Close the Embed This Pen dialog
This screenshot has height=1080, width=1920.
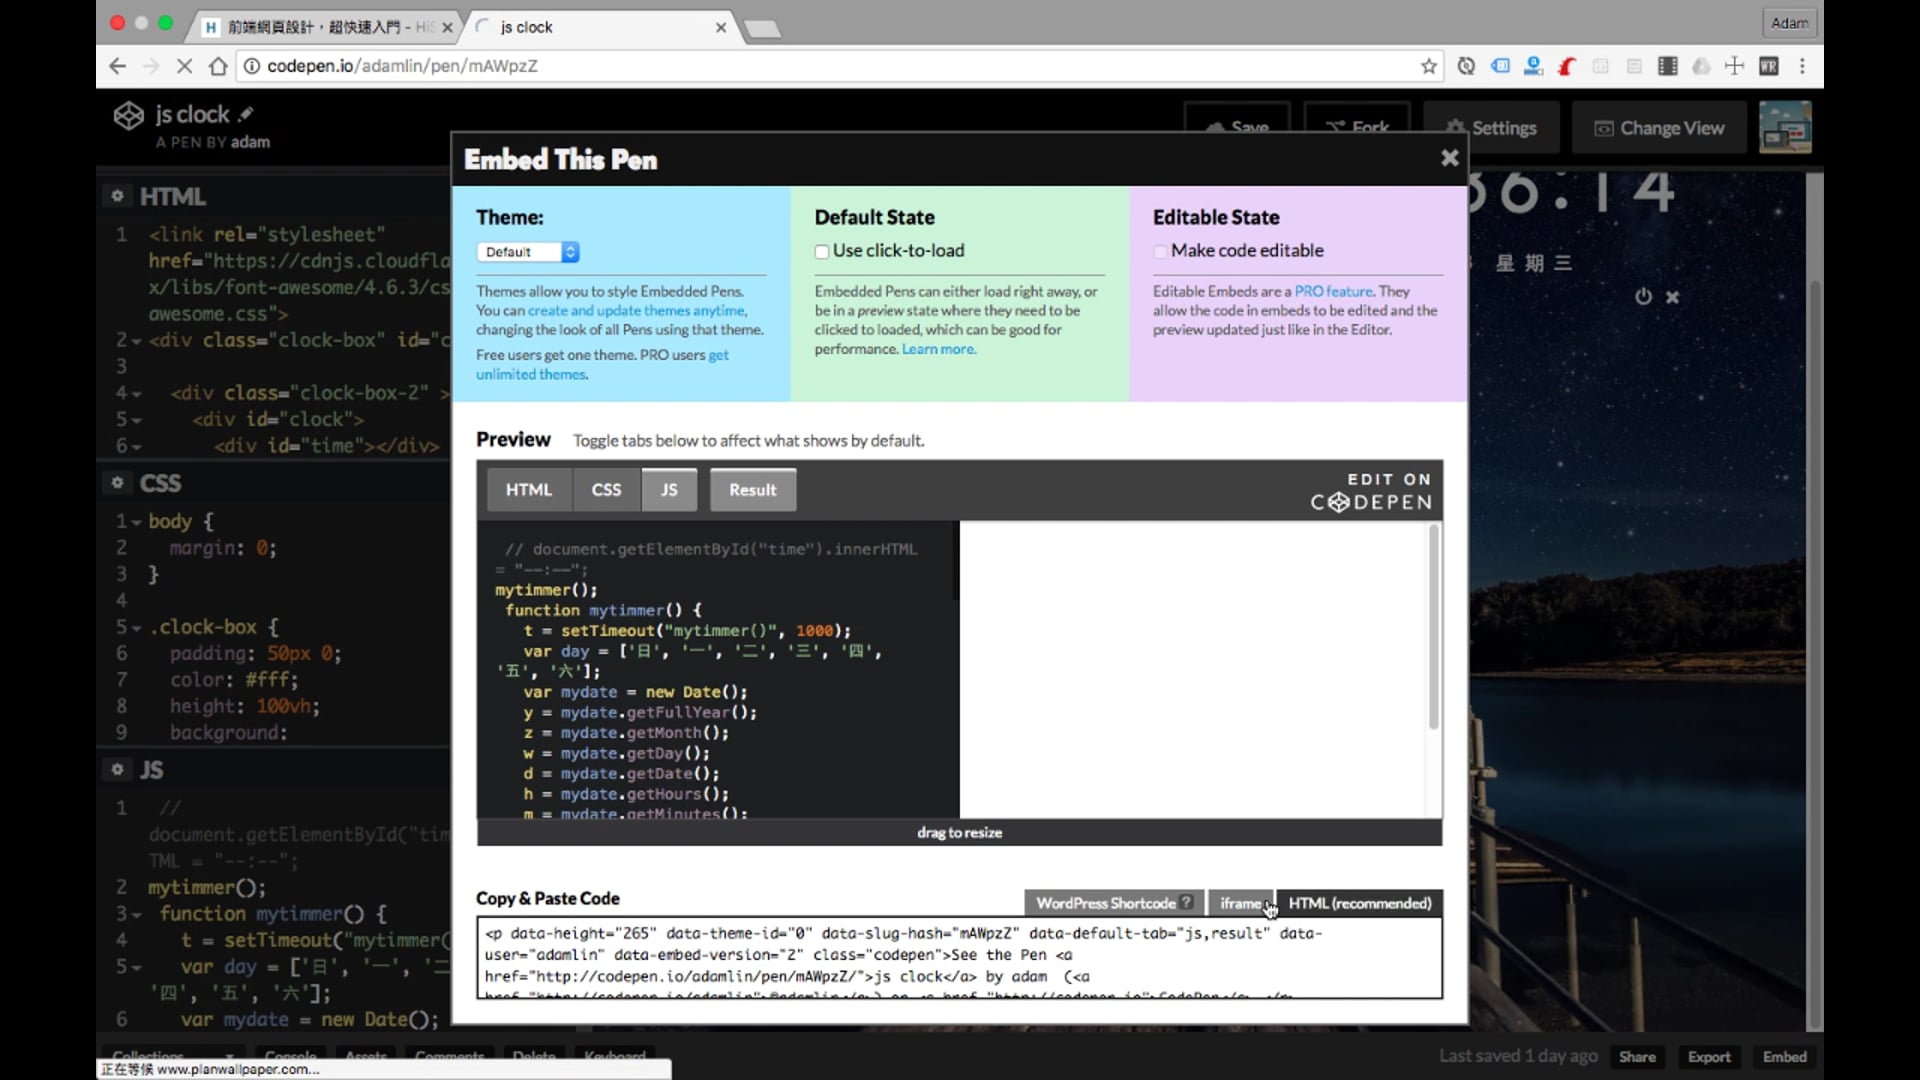point(1449,158)
